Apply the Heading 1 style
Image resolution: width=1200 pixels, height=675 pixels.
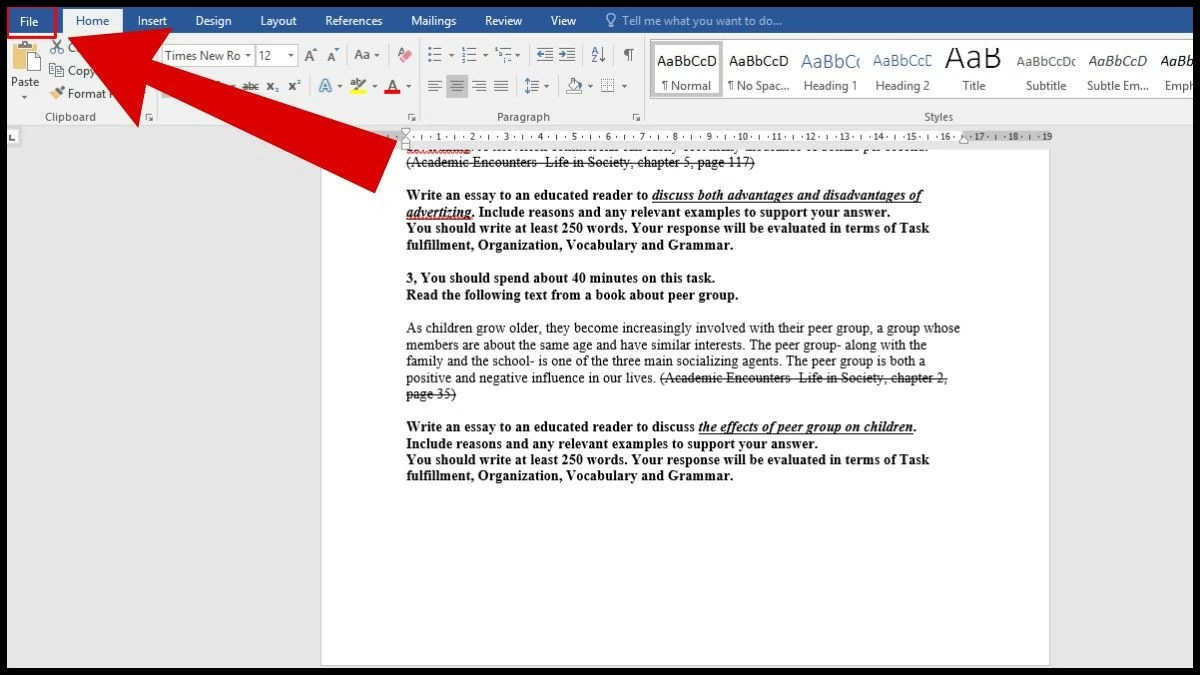click(830, 70)
